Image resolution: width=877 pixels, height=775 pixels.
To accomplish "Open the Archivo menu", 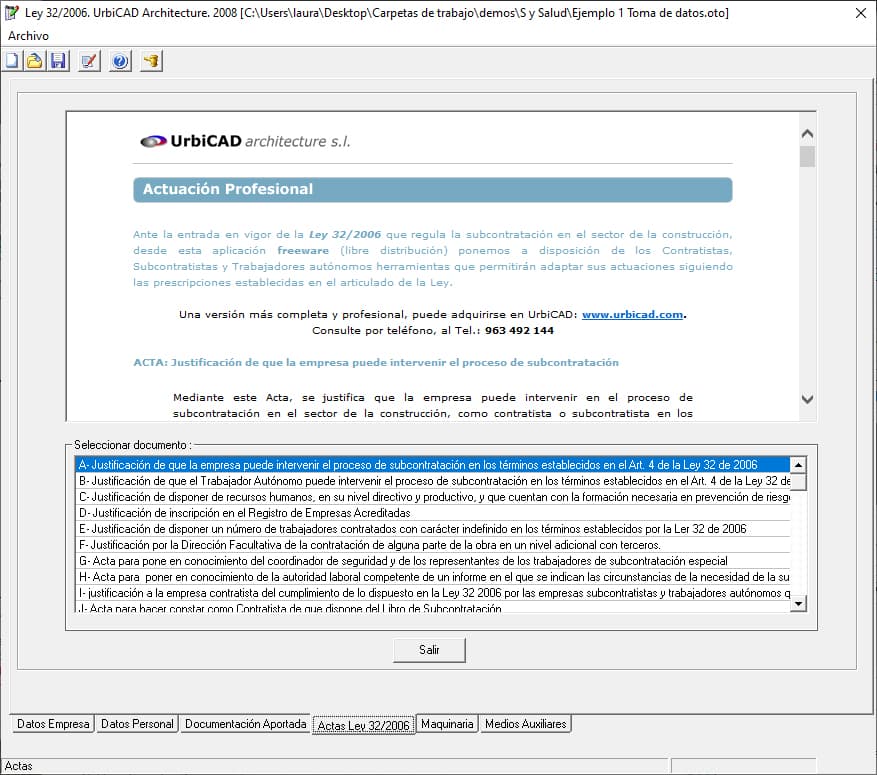I will pyautogui.click(x=28, y=35).
